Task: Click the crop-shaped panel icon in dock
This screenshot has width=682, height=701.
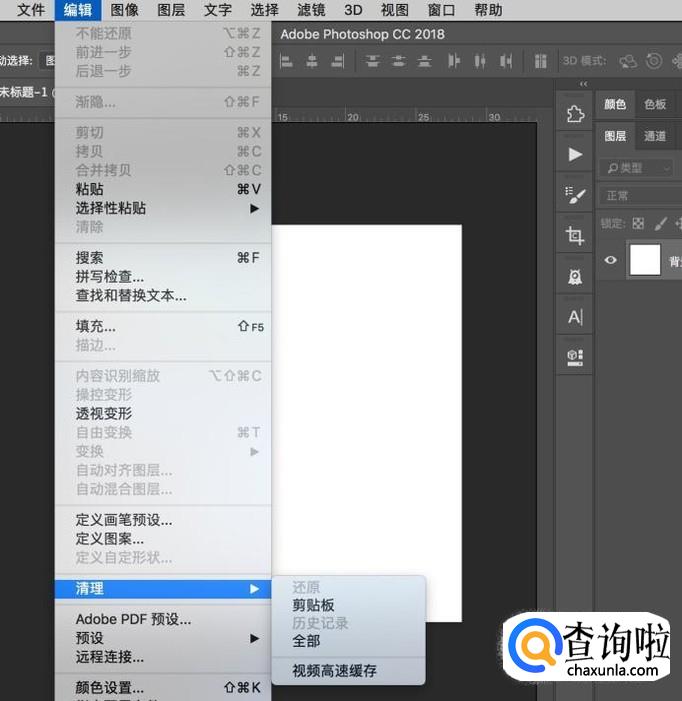Action: coord(575,236)
